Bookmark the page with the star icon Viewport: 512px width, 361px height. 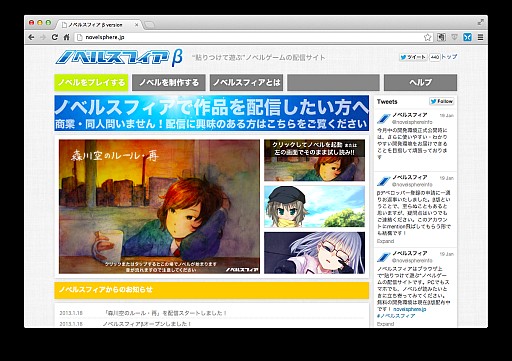click(x=427, y=37)
